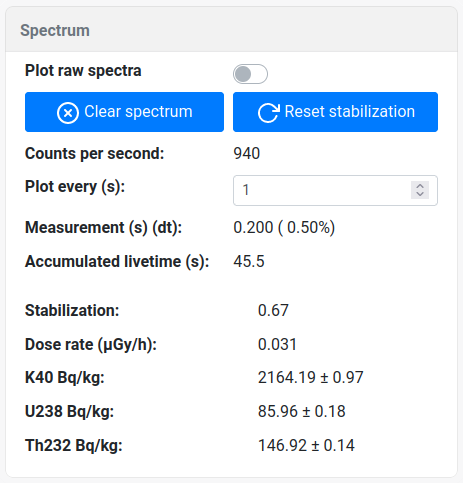Decrease Plot every value with the down arrow
This screenshot has height=483, width=463.
(420, 194)
